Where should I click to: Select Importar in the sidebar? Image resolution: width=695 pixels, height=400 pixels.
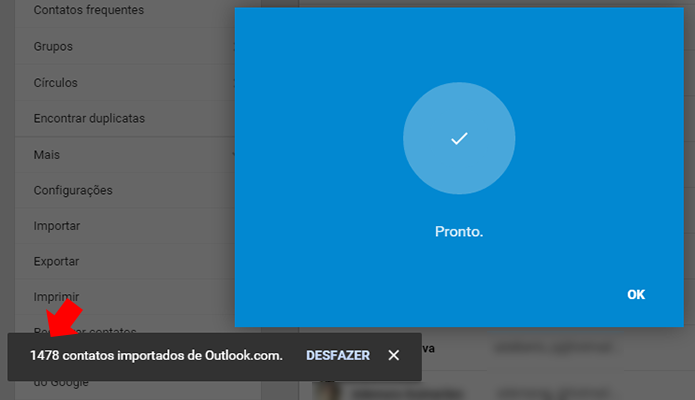(x=57, y=226)
